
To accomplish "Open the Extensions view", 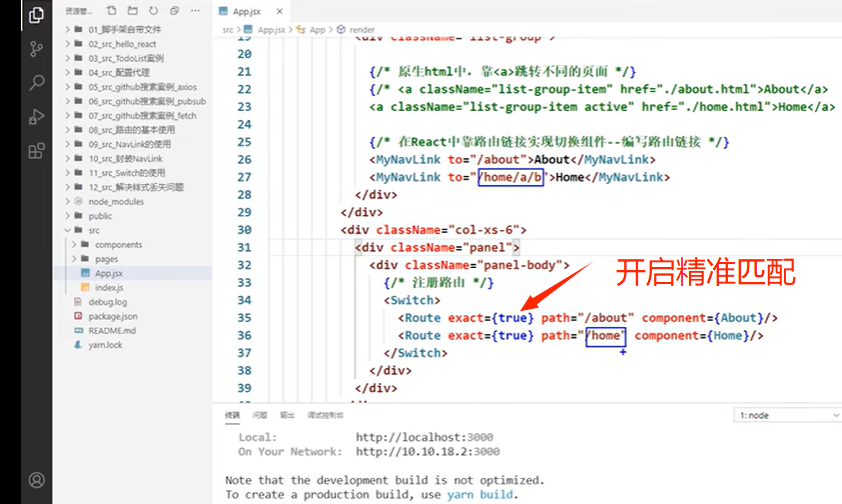I will click(x=37, y=151).
